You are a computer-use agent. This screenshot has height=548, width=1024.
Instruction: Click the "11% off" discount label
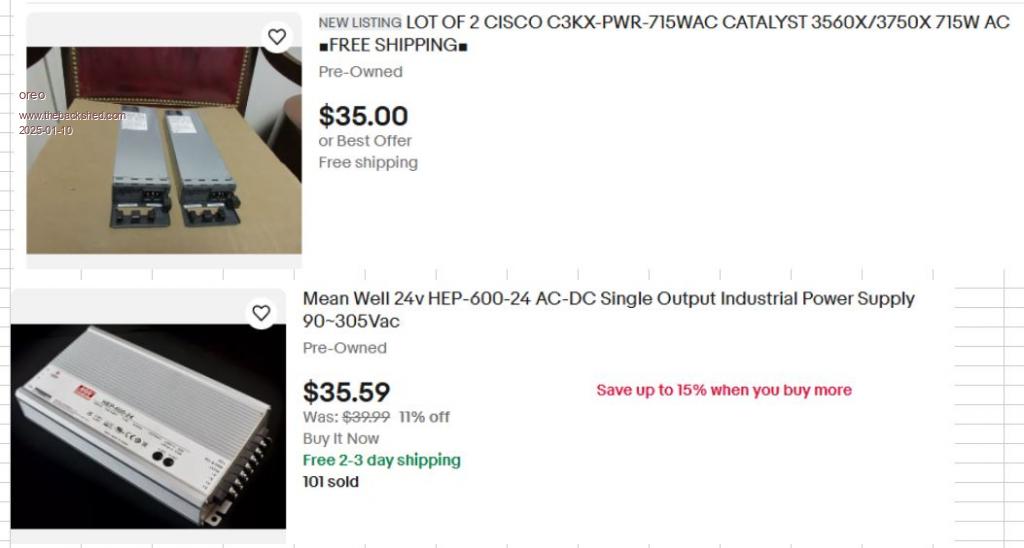coord(424,417)
